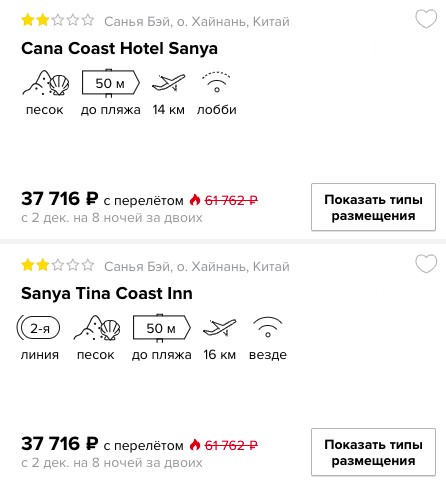The width and height of the screenshot is (446, 482).
Task: Click the star rating of Sanya Tina Coast
Action: [58, 265]
